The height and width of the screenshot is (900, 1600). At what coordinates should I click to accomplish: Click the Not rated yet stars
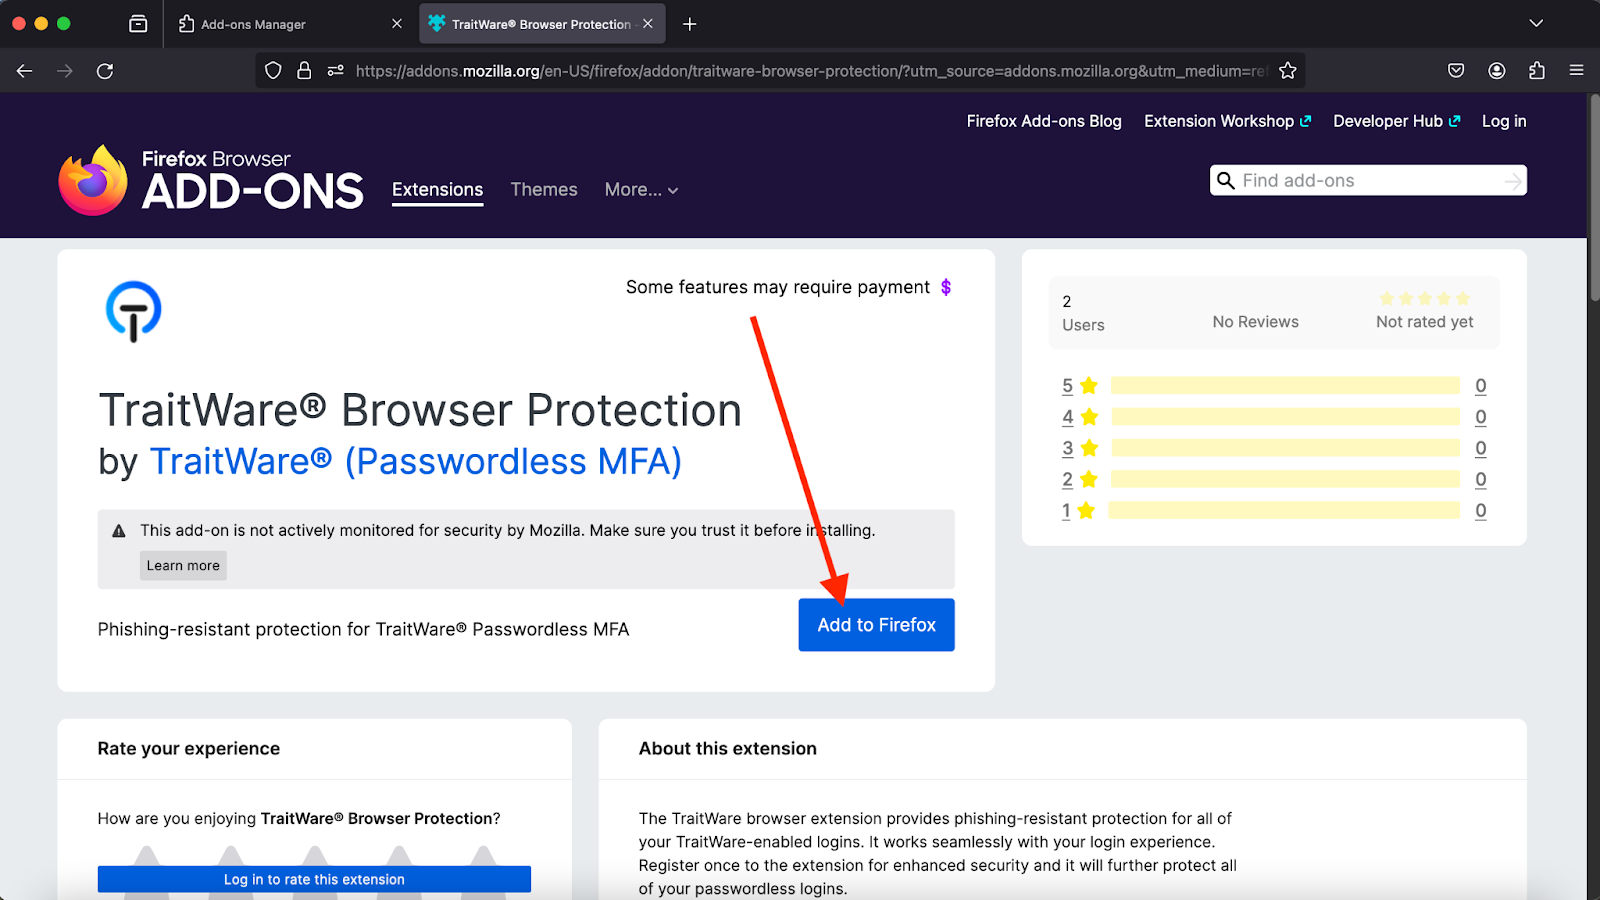tap(1425, 299)
